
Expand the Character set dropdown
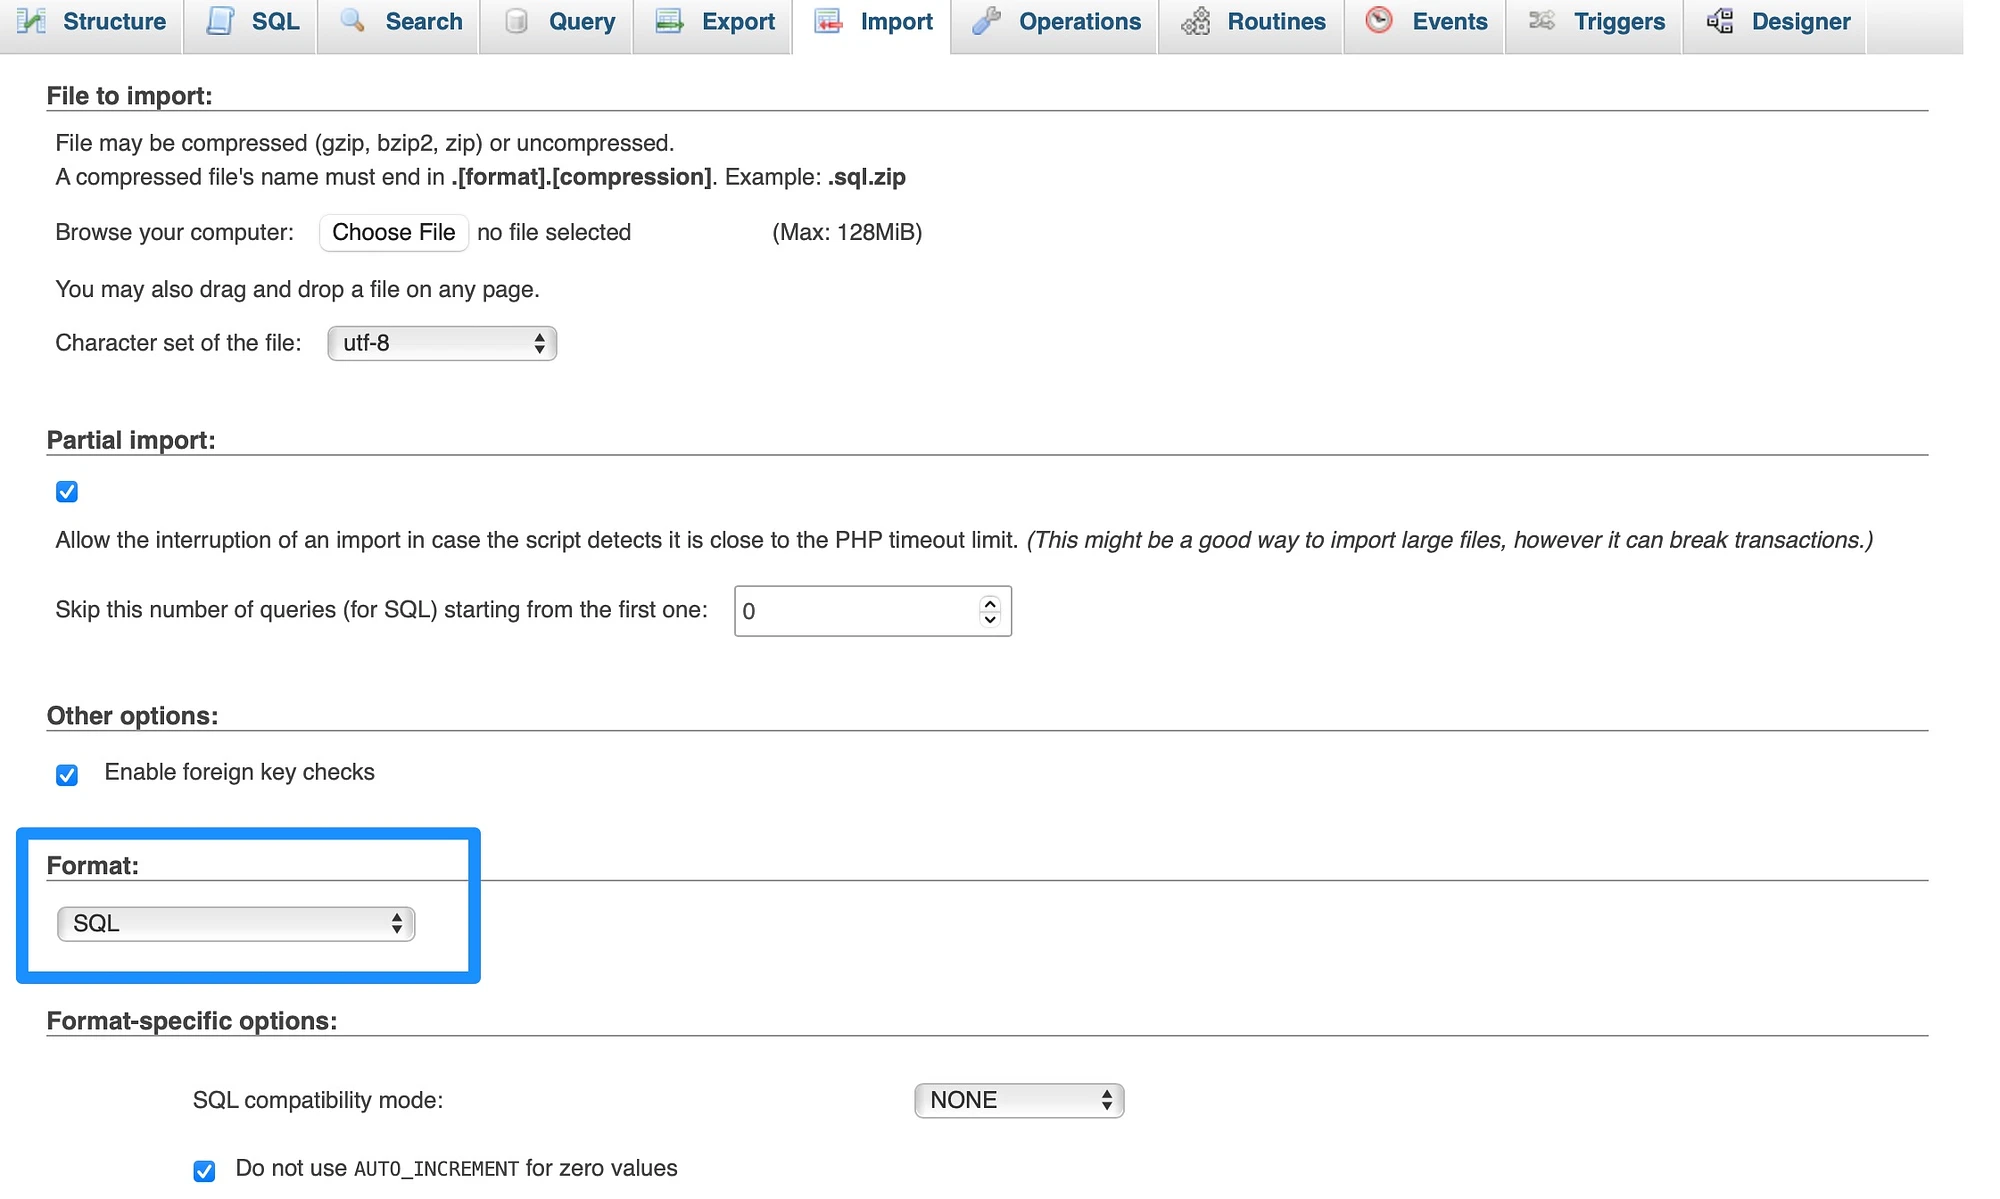tap(442, 343)
